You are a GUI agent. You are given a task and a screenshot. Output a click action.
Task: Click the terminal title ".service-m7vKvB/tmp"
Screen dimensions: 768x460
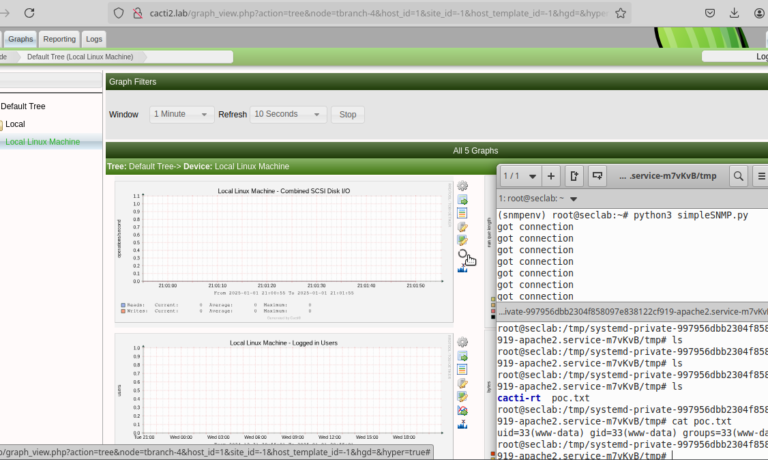(668, 176)
